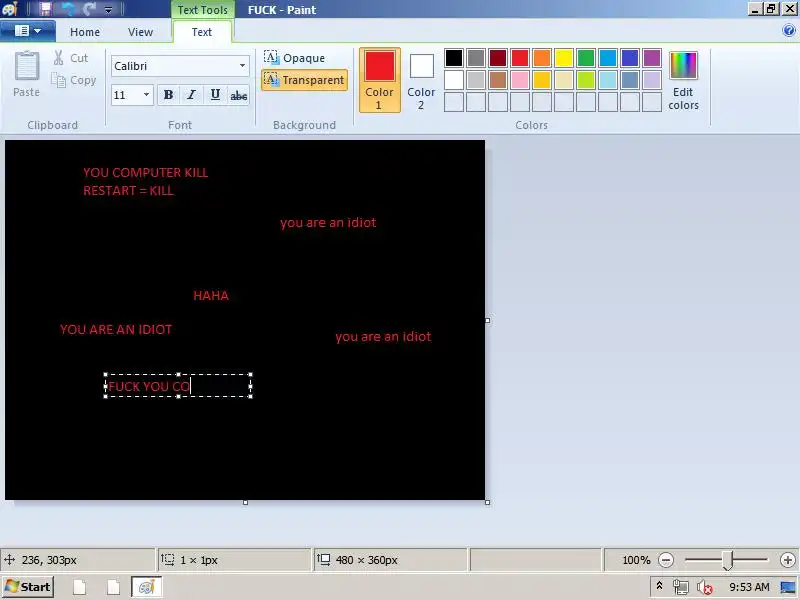Pick the indigo color swatch

(x=630, y=58)
